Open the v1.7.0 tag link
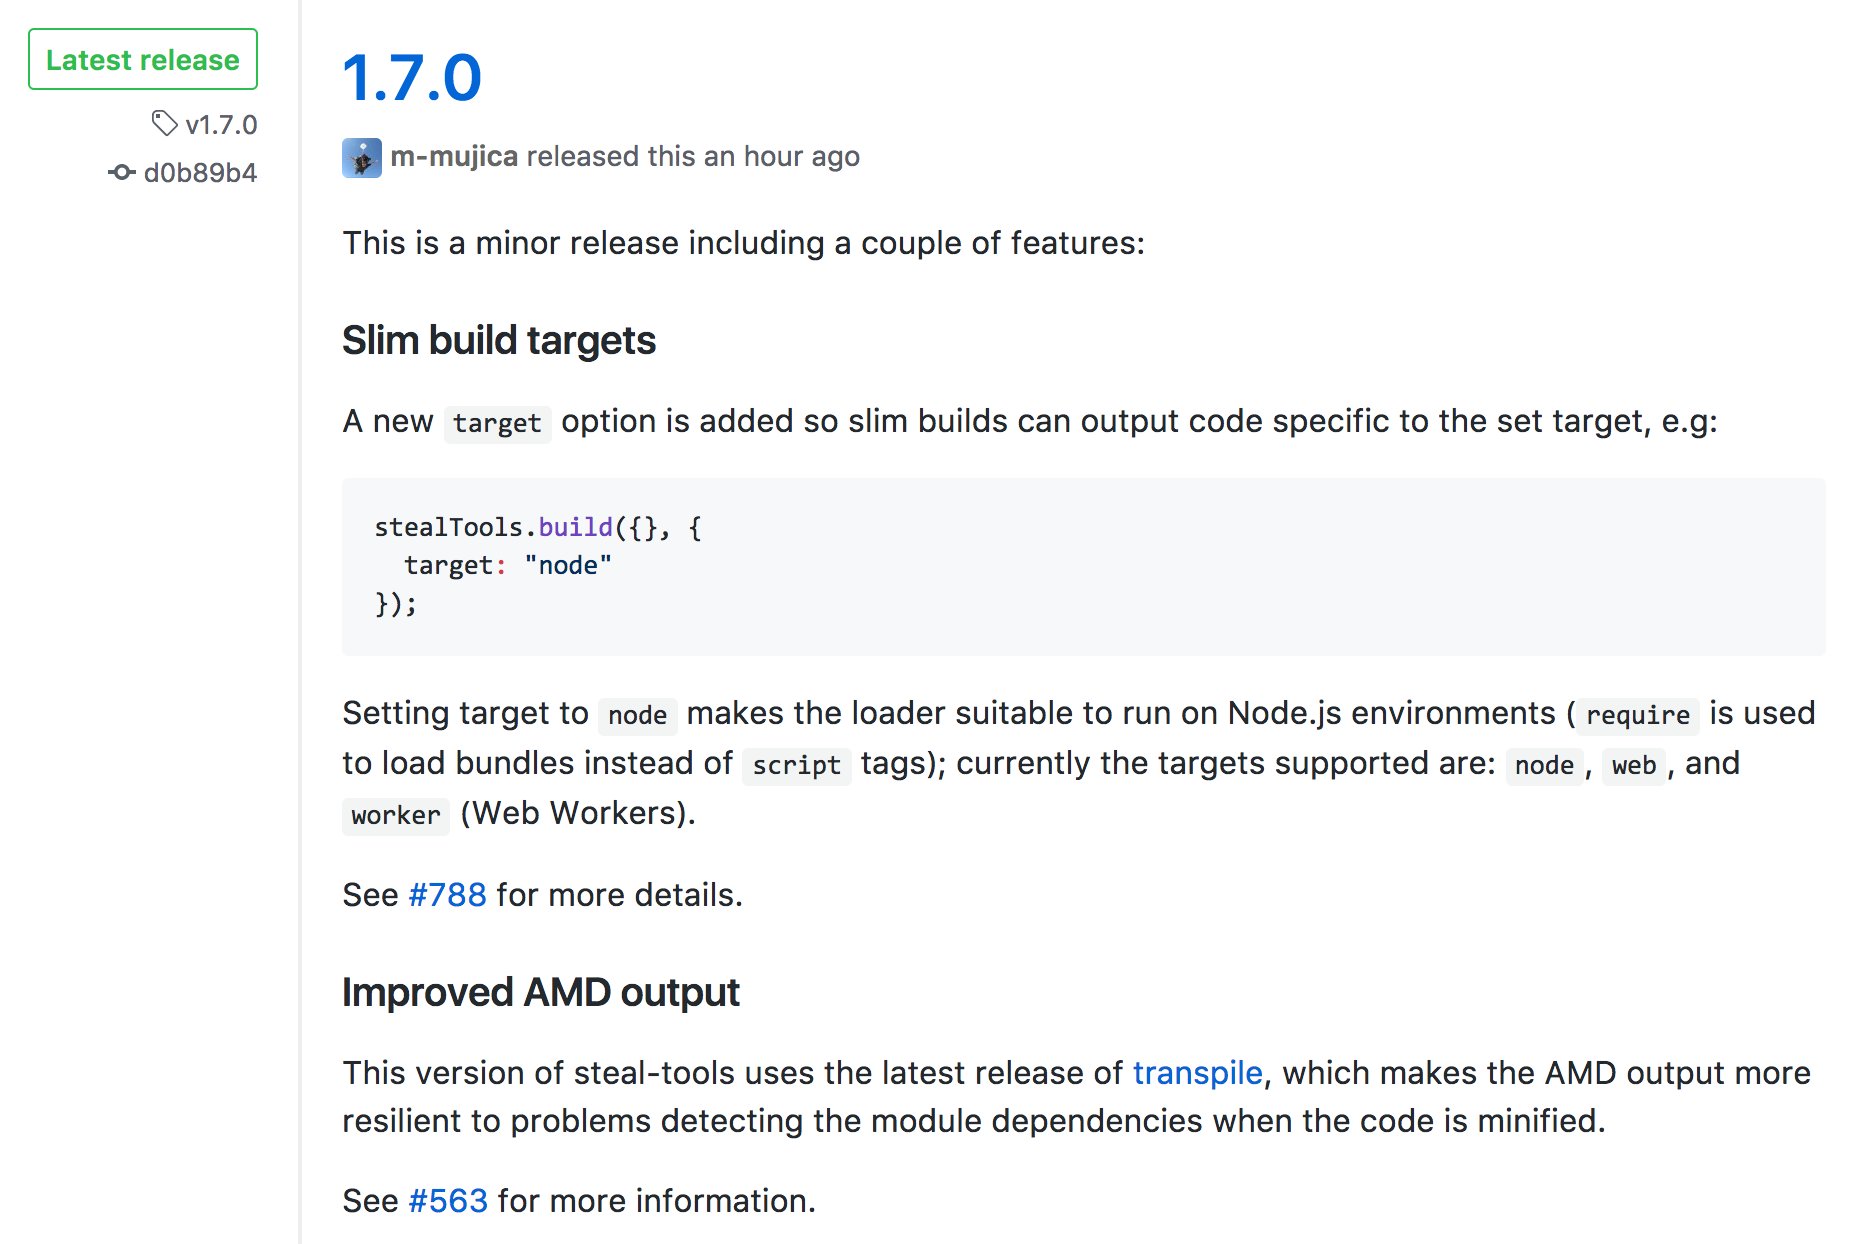 click(221, 125)
